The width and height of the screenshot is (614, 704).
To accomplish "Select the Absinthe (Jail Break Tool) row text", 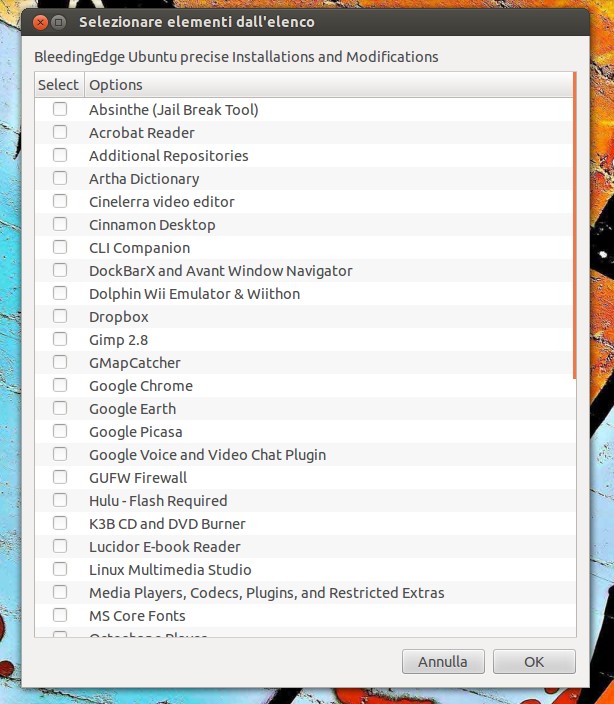I will click(174, 110).
